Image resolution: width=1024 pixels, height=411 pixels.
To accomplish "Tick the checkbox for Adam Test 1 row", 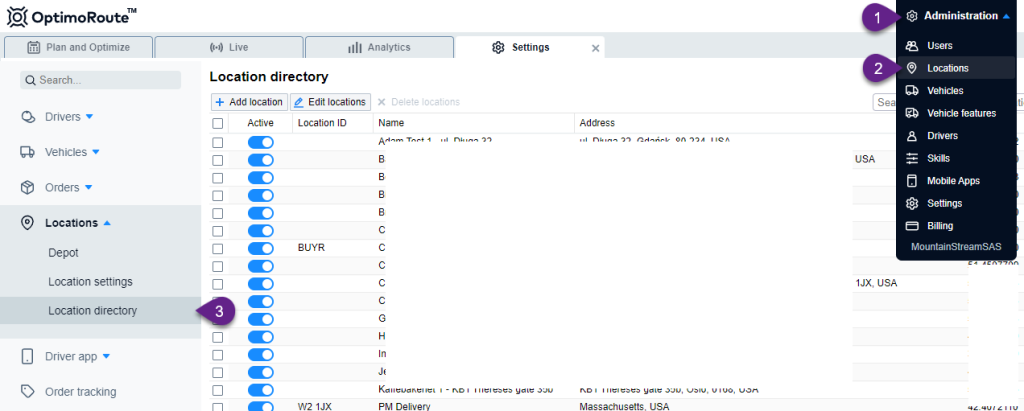I will [217, 142].
